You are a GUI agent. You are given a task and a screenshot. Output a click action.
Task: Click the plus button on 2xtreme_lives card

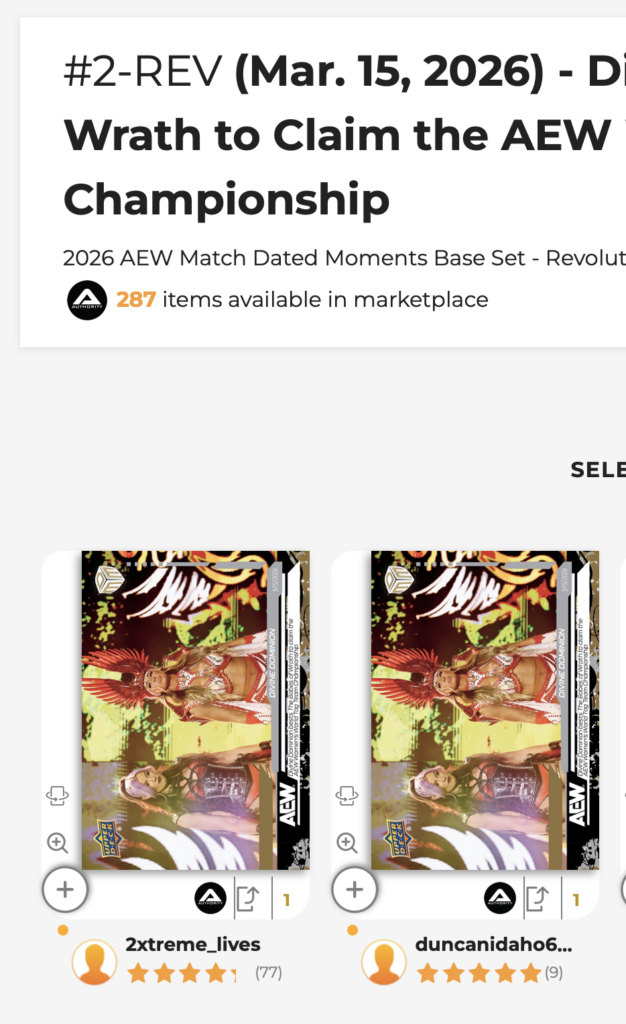tap(65, 889)
